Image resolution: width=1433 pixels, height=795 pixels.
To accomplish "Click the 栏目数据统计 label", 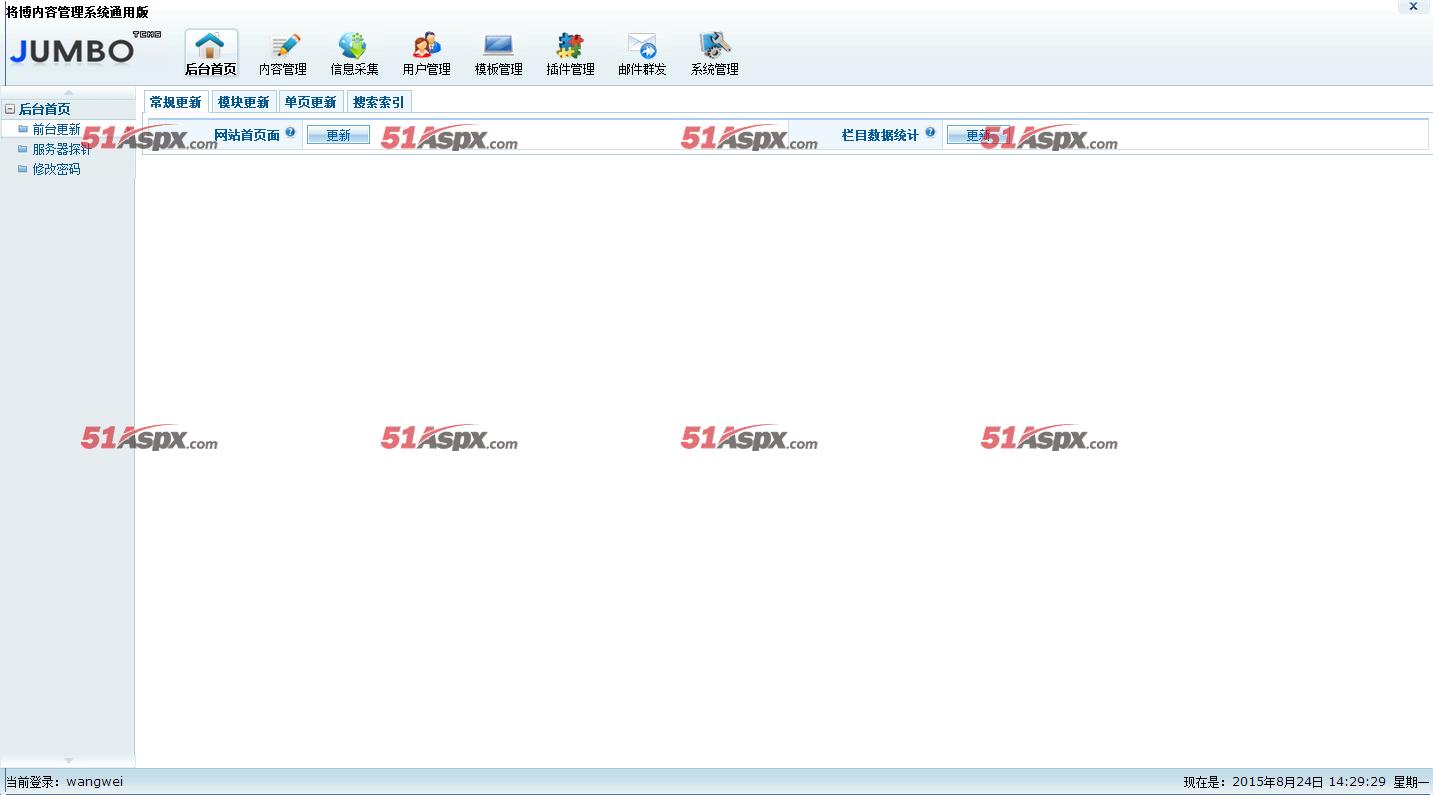I will click(880, 135).
